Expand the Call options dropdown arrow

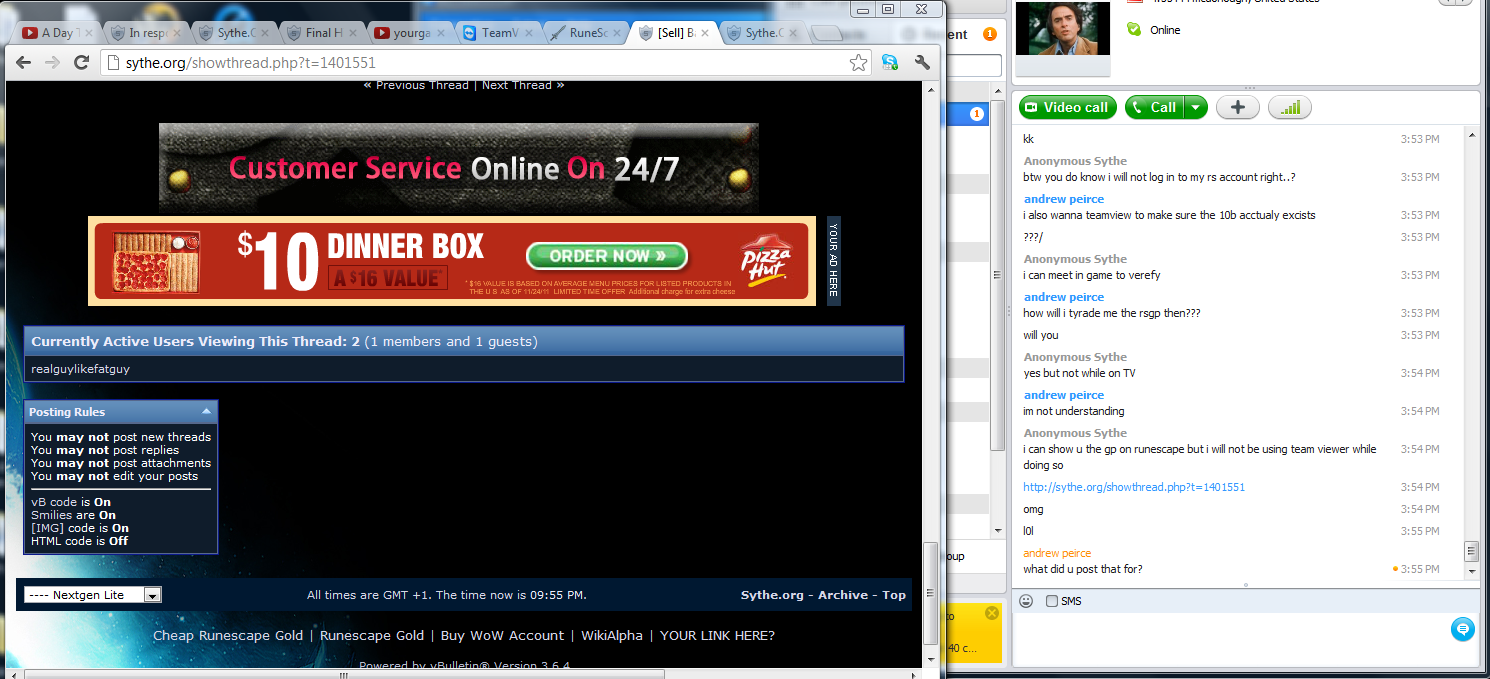pos(1196,107)
